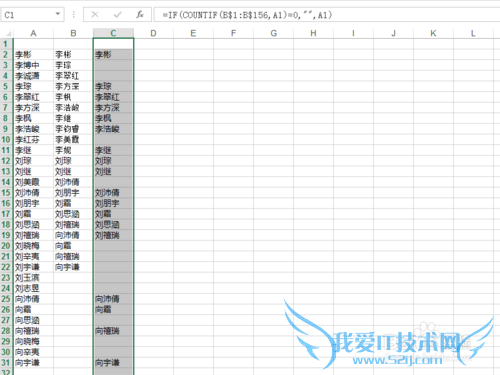
Task: Click the Select All corner triangle
Action: (8, 33)
